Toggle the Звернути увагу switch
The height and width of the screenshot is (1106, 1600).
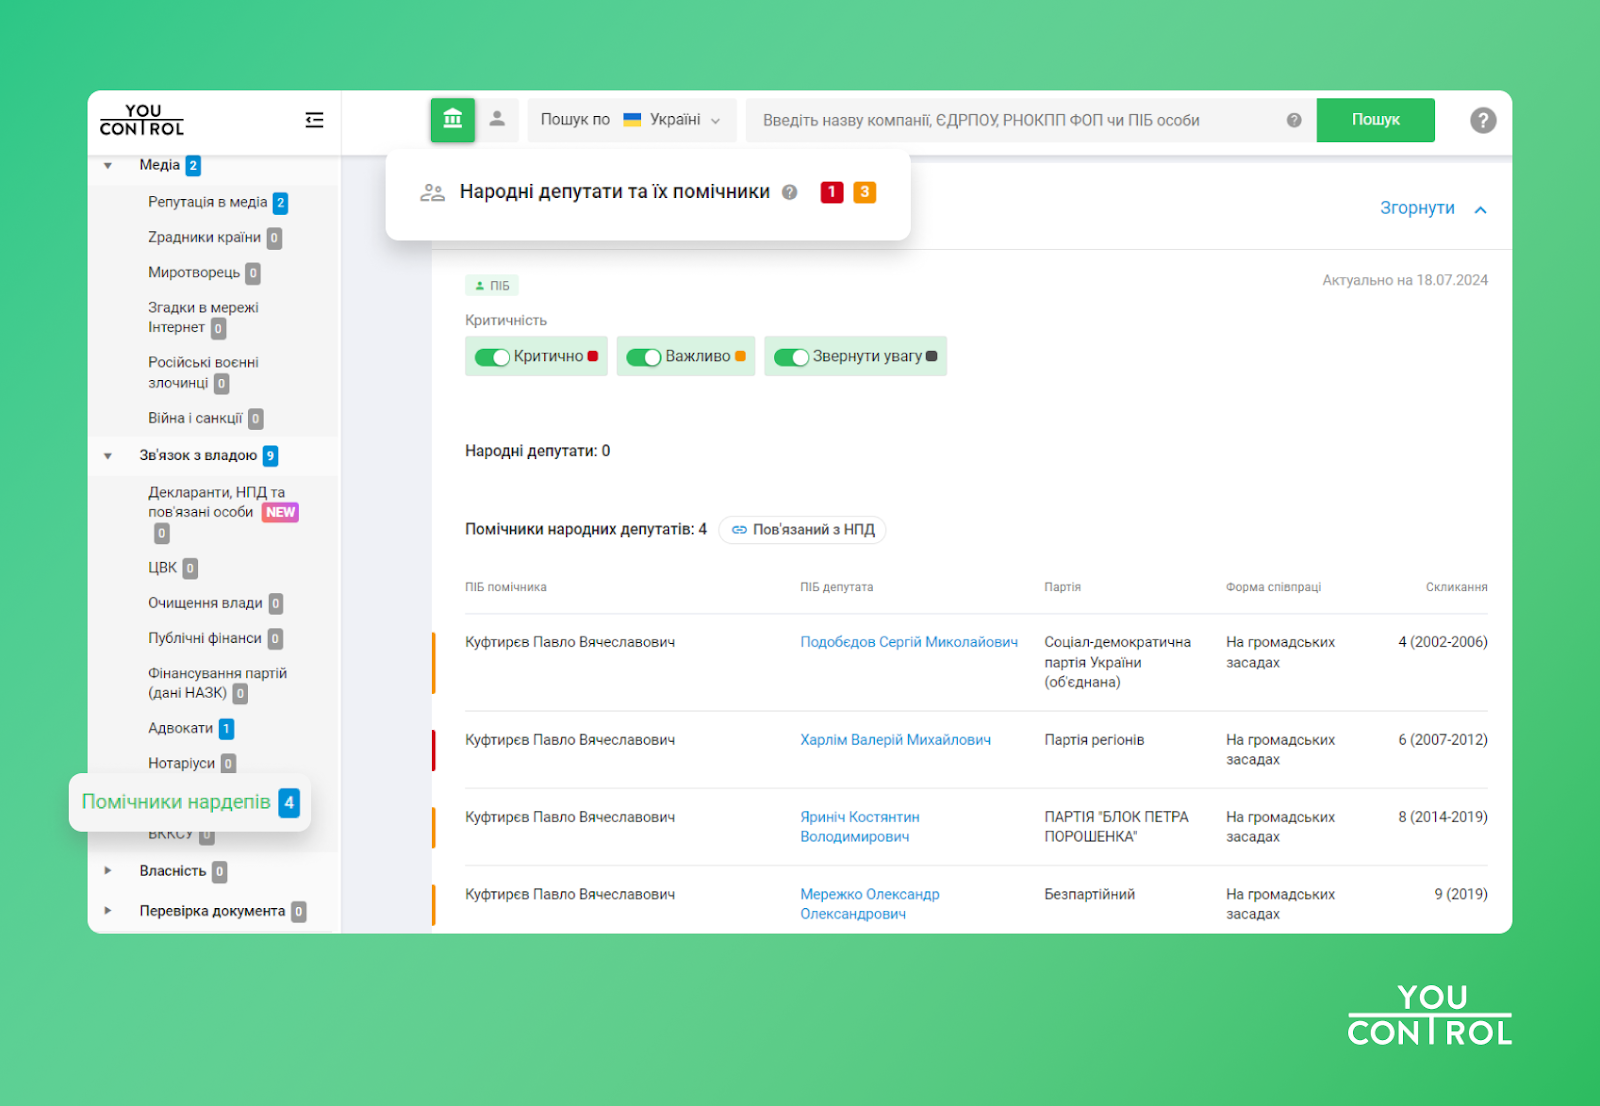pyautogui.click(x=791, y=357)
